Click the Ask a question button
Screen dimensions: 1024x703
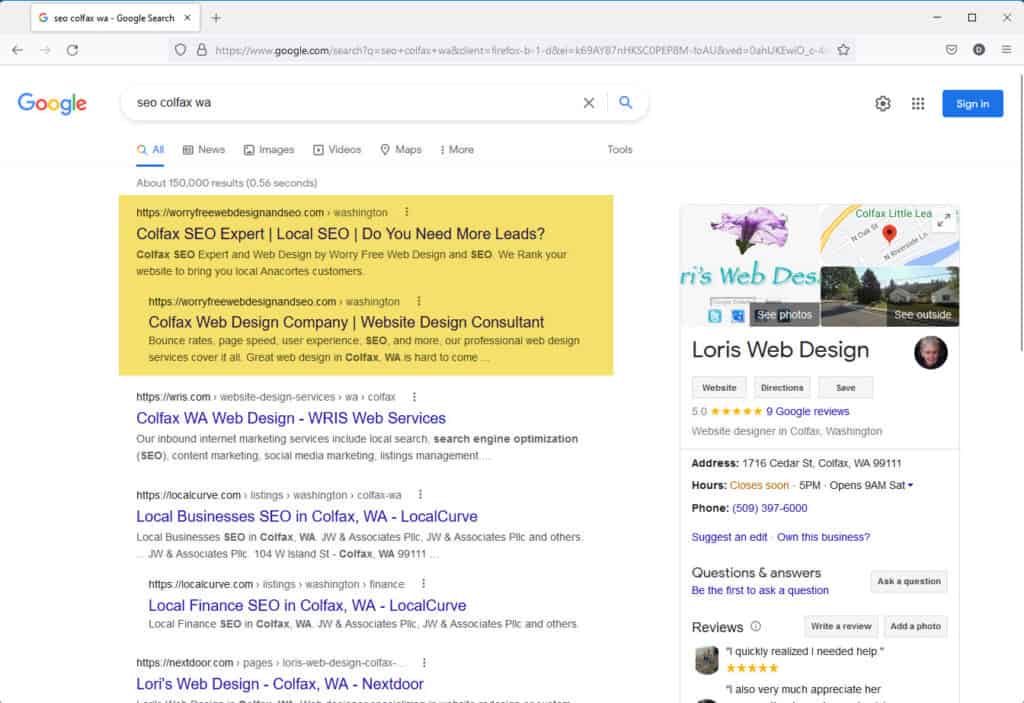(x=909, y=581)
